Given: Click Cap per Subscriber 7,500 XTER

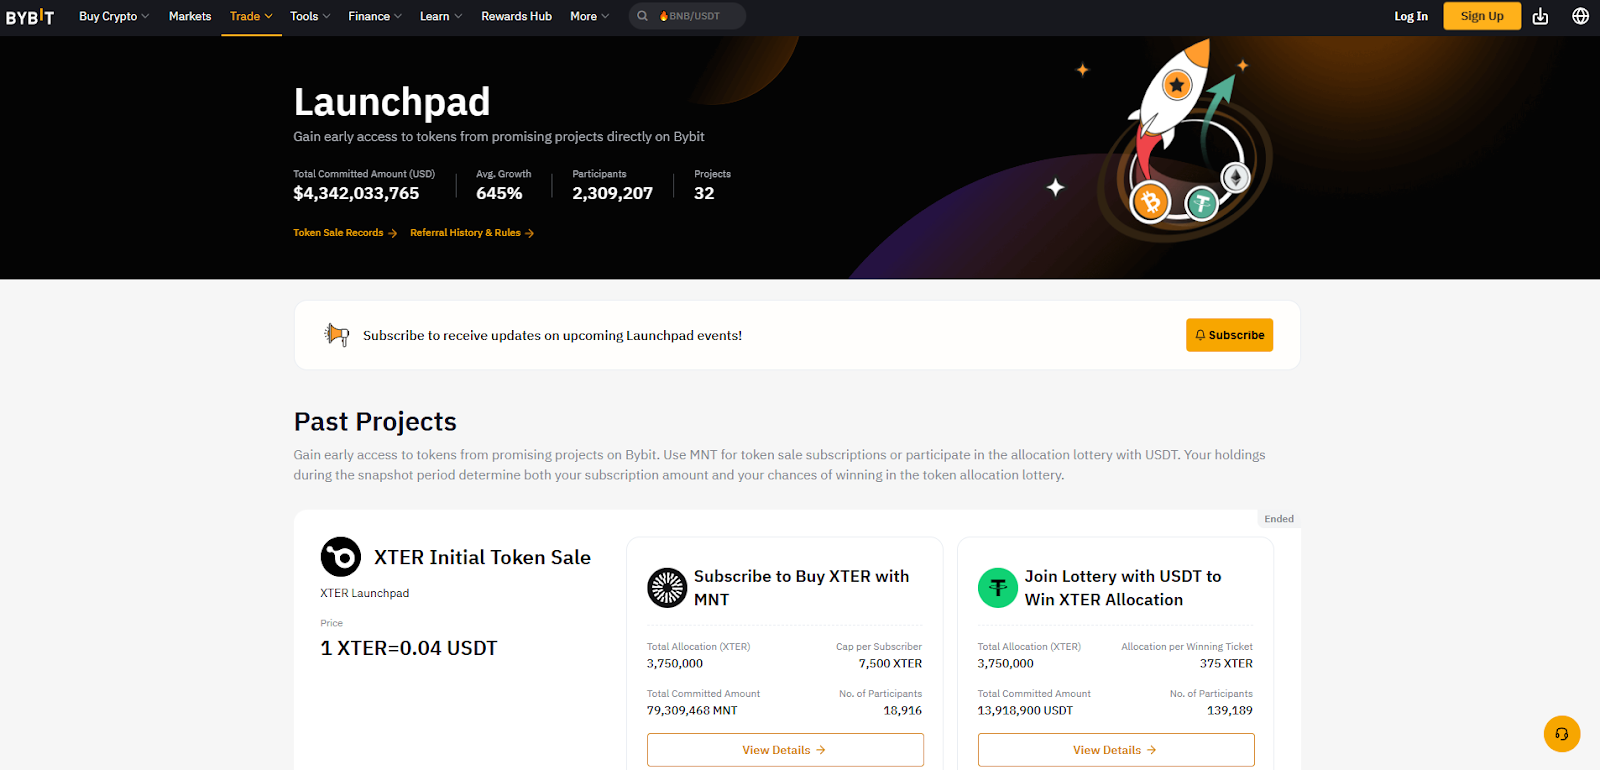Looking at the screenshot, I should pyautogui.click(x=890, y=663).
